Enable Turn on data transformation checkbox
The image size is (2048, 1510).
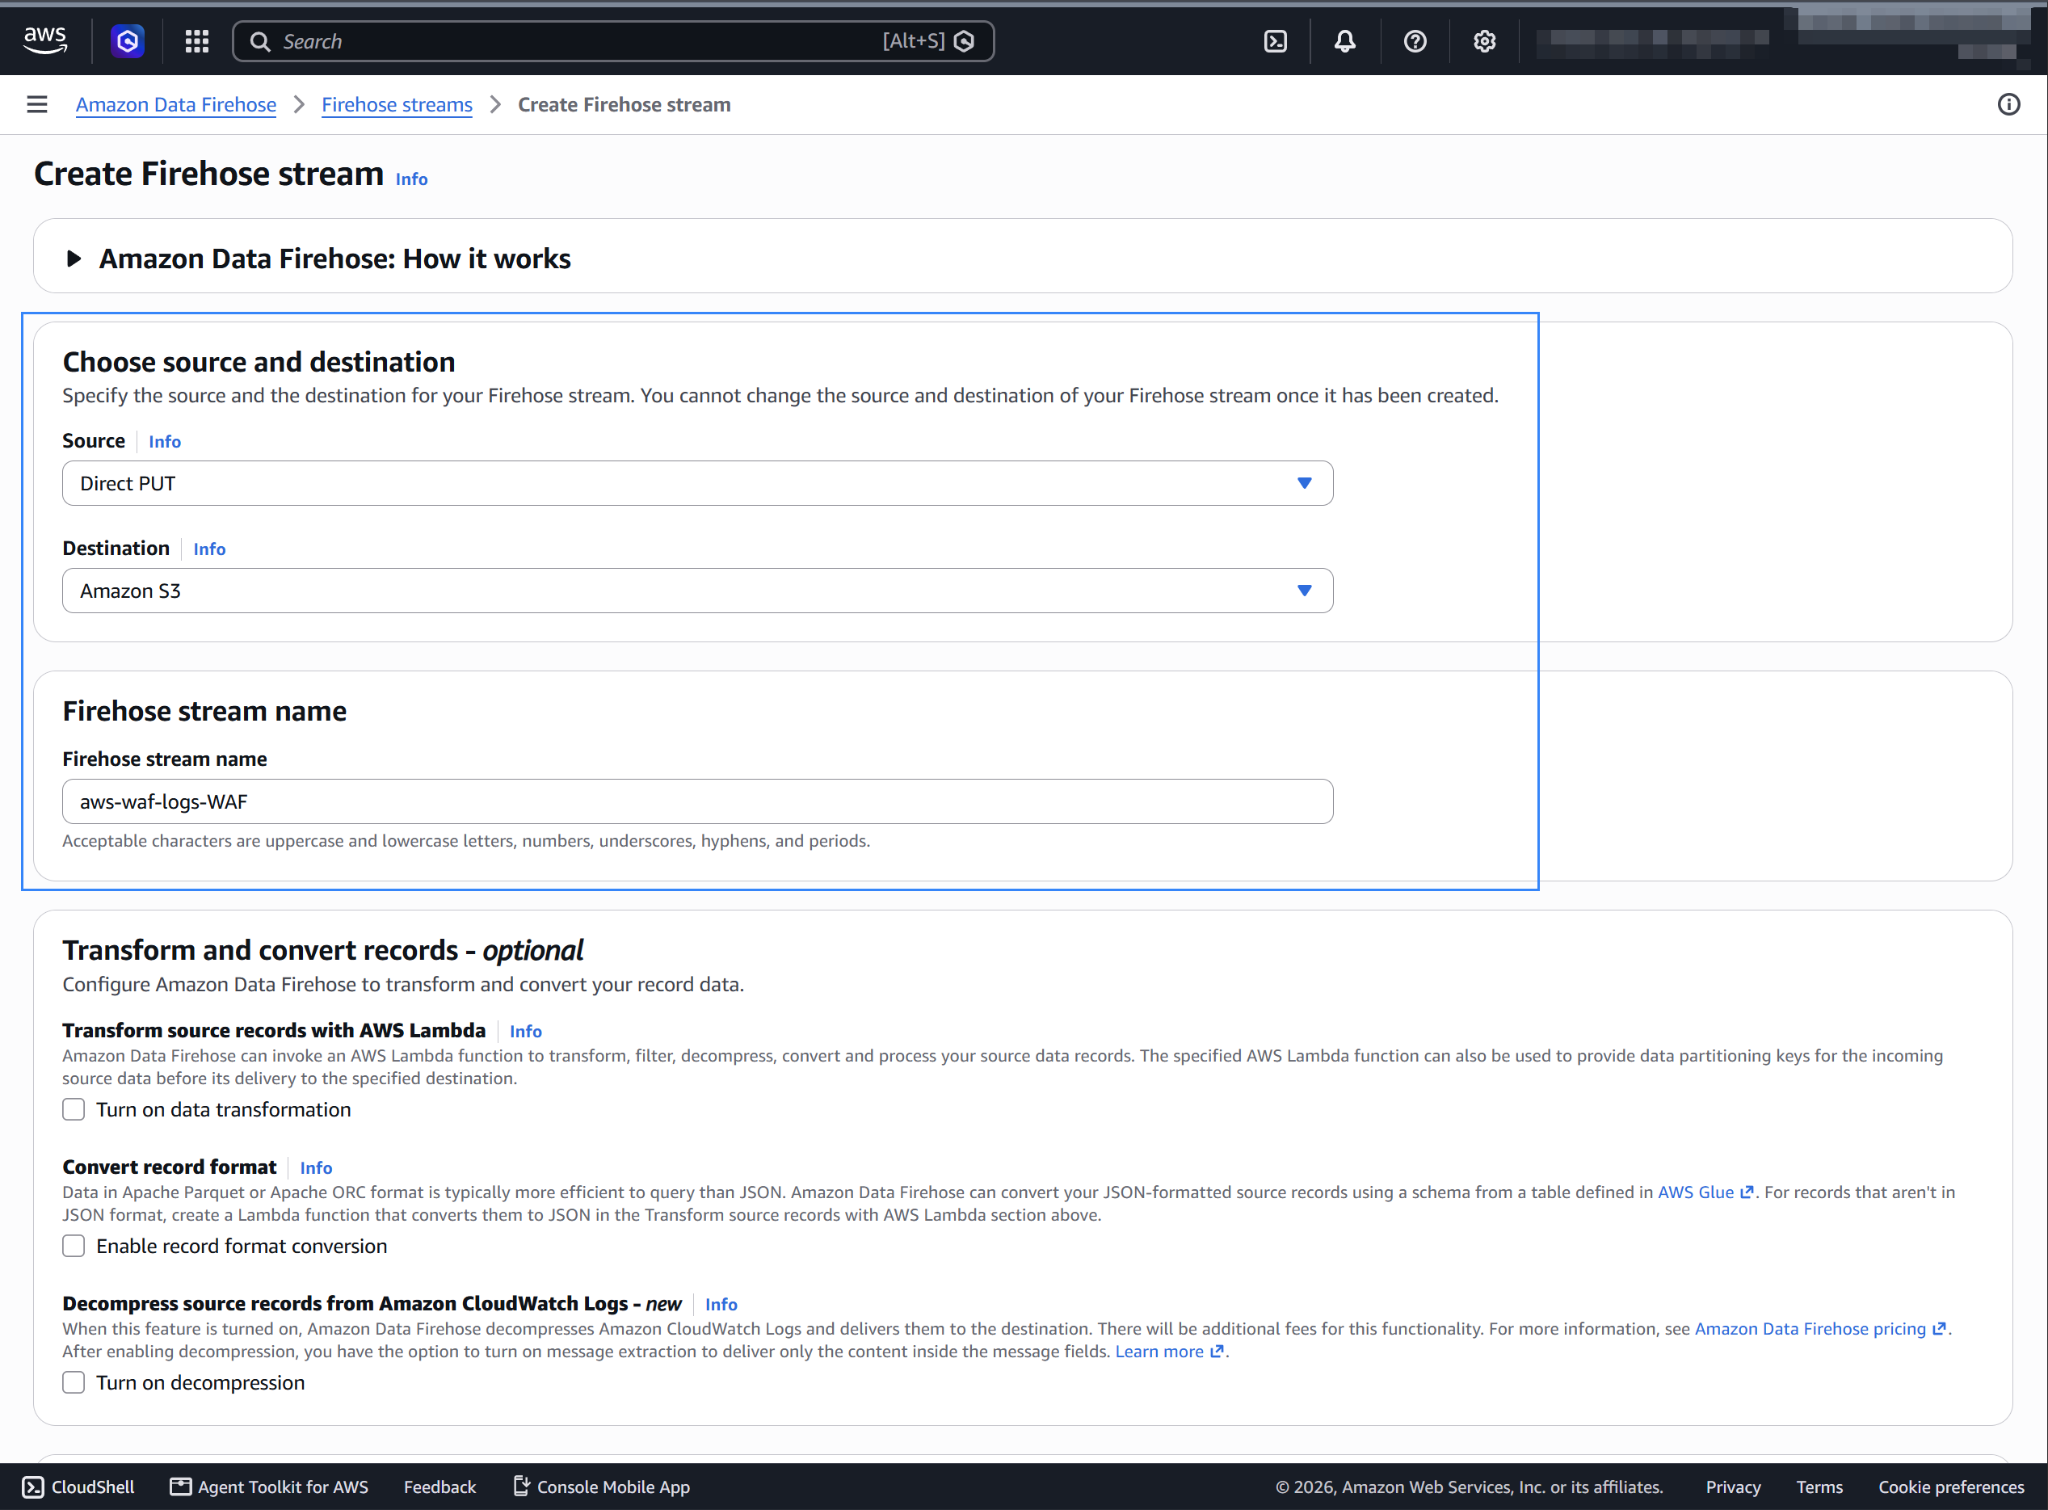tap(74, 1109)
